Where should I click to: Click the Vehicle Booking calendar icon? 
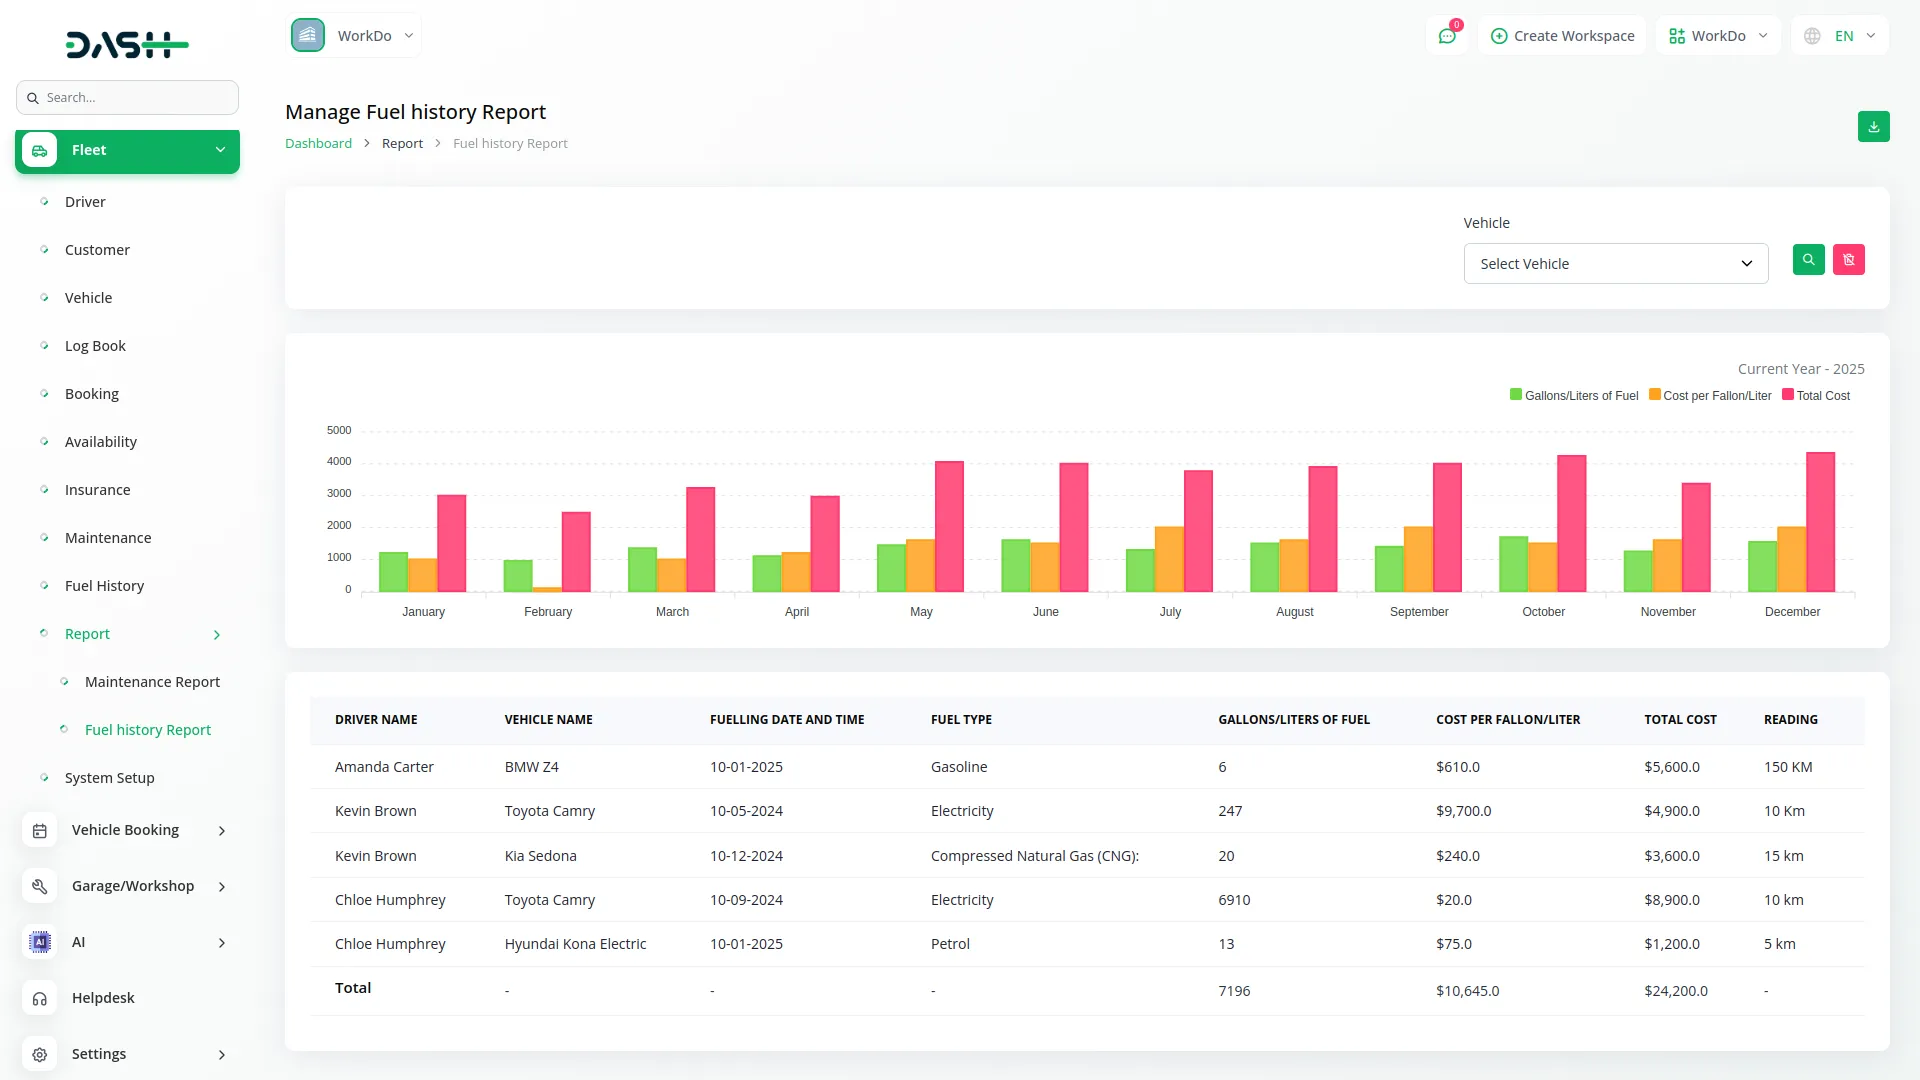[40, 831]
